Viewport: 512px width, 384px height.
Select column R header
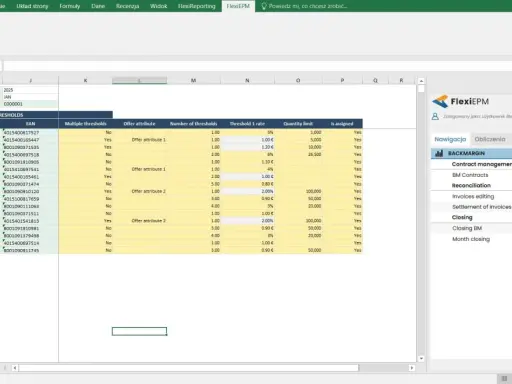click(401, 80)
